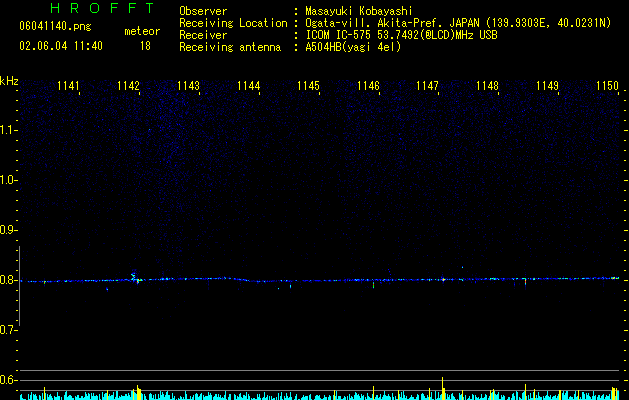Click time marker 1147
This screenshot has width=629, height=400.
click(x=428, y=86)
